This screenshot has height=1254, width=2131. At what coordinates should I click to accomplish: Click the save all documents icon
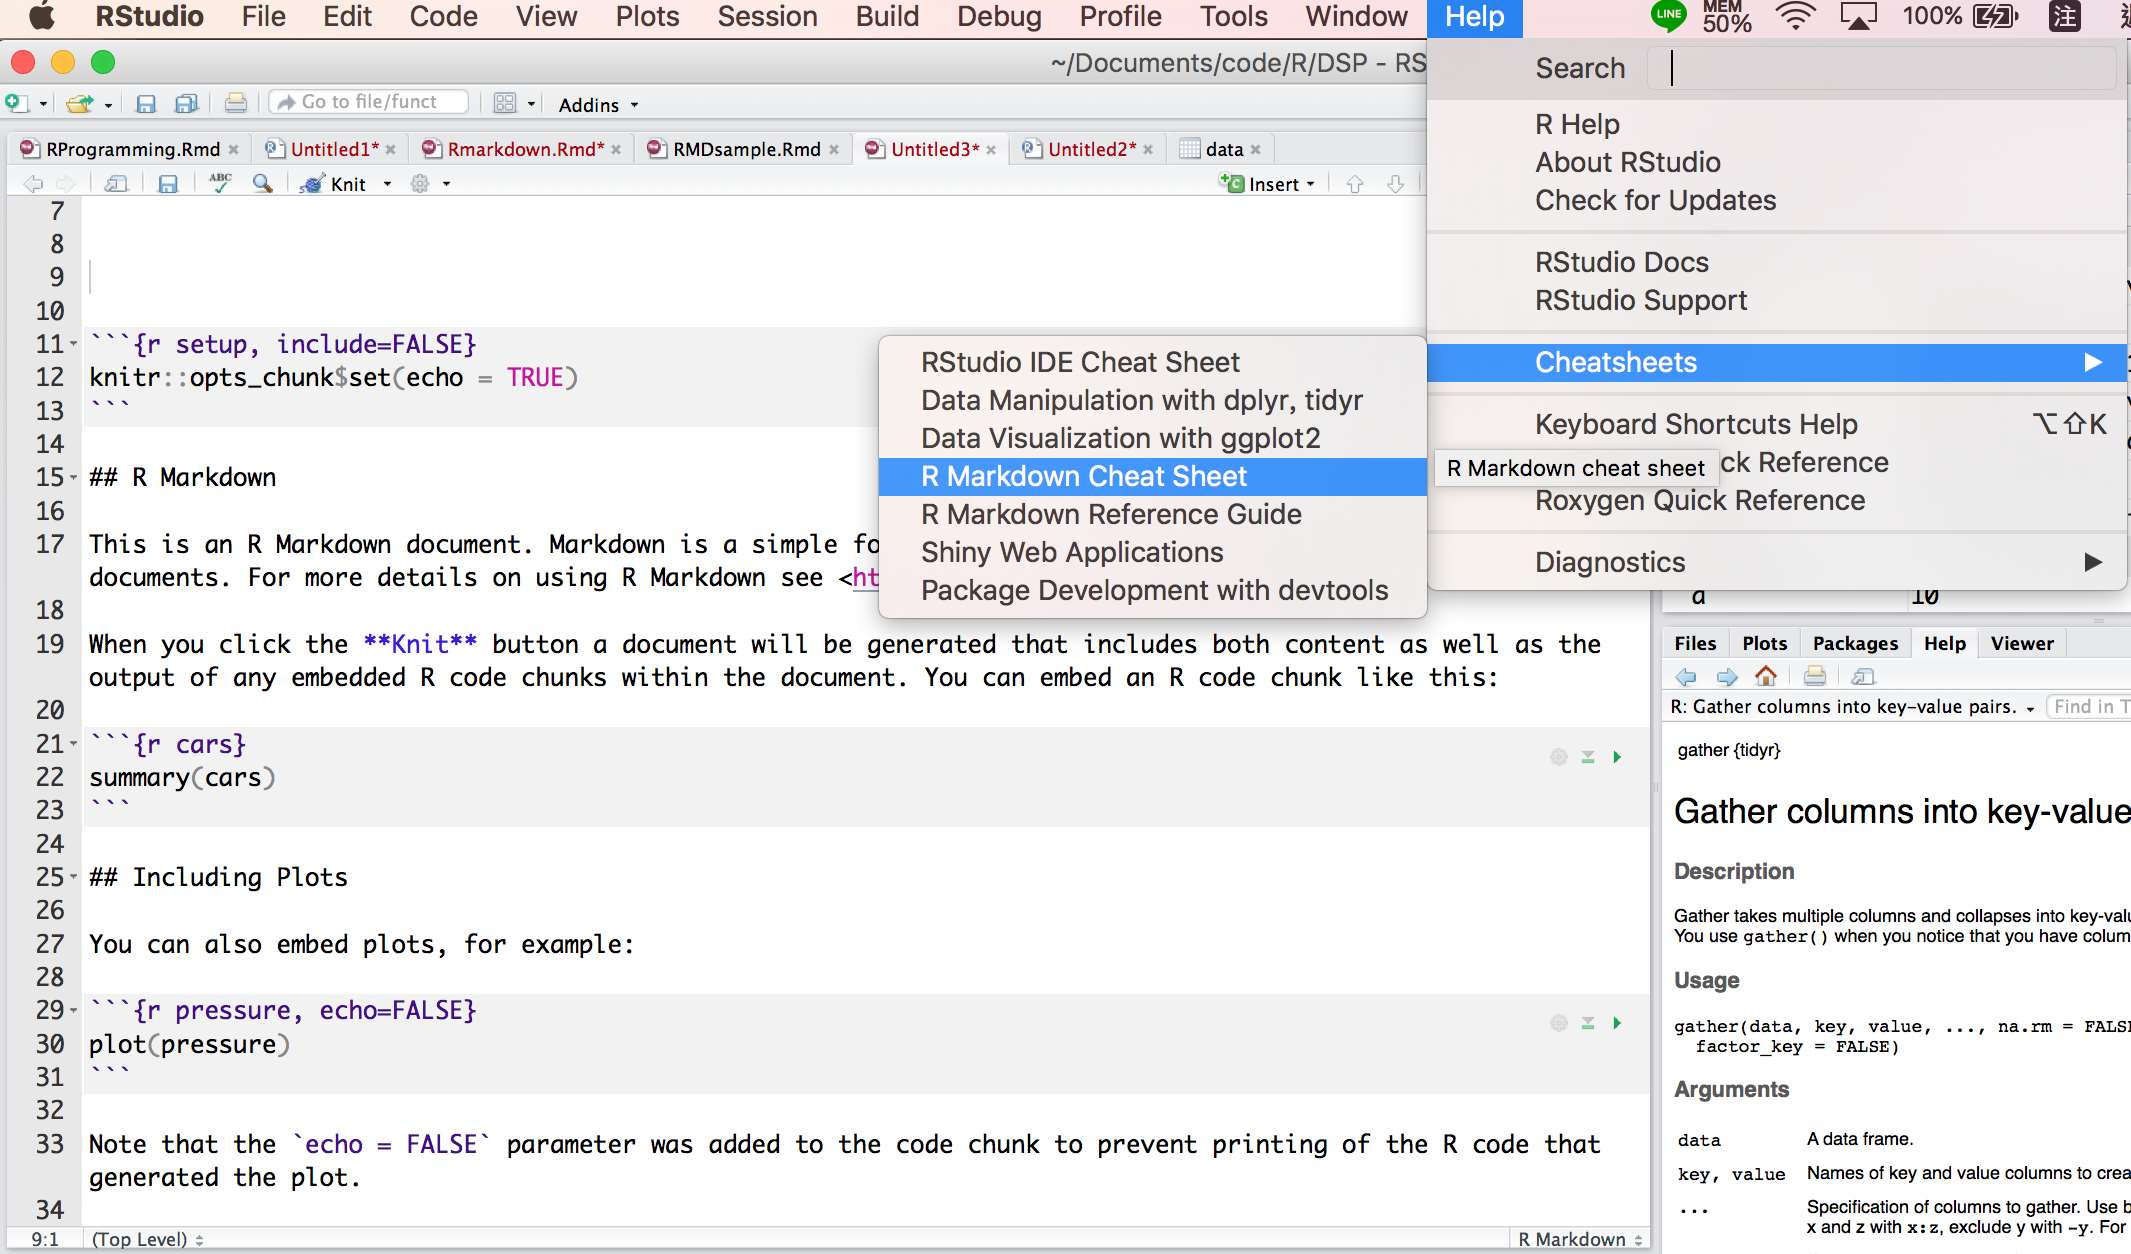186,103
